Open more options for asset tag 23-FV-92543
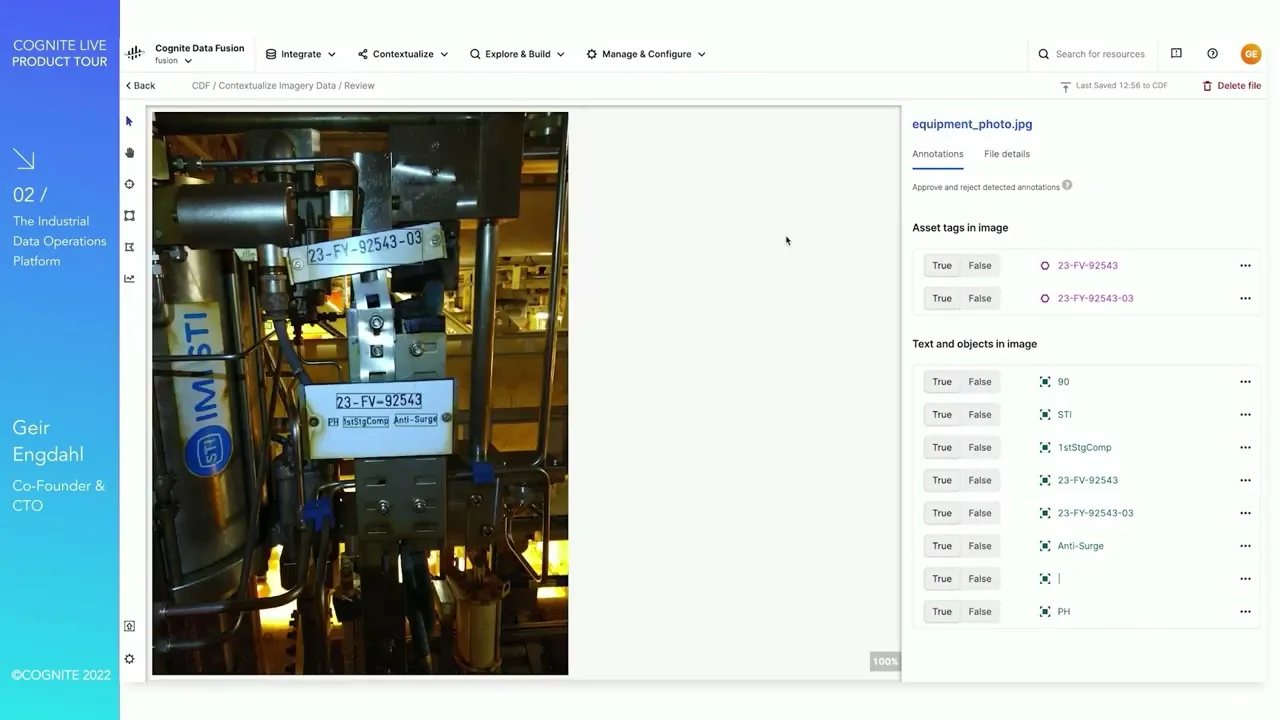Viewport: 1280px width, 720px height. coord(1245,266)
